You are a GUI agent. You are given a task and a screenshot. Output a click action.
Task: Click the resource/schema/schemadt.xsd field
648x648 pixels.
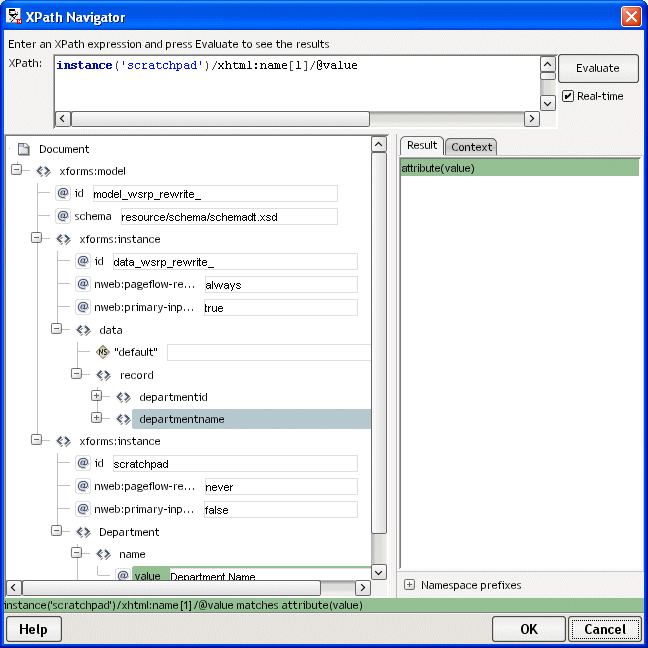[229, 217]
